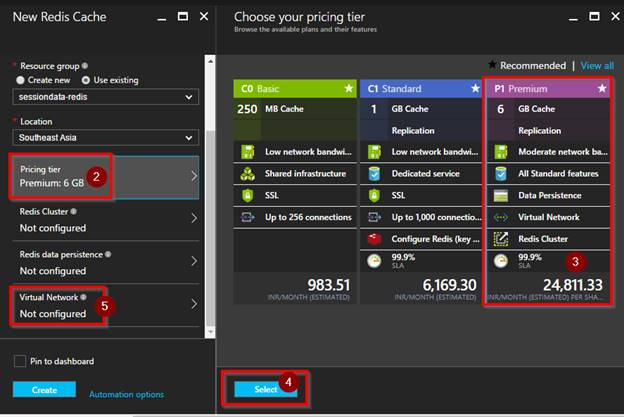The width and height of the screenshot is (624, 417).
Task: Click the All Standard features icon
Action: click(501, 173)
